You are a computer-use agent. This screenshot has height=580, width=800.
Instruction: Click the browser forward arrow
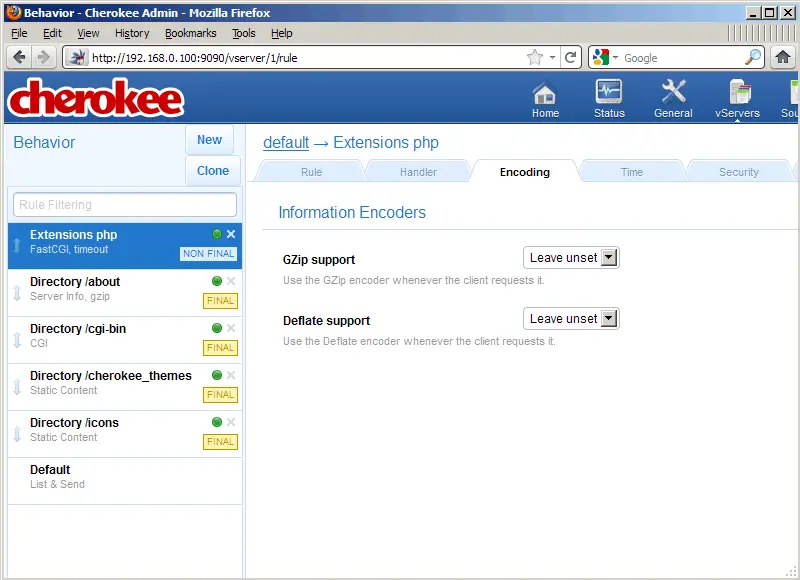44,57
